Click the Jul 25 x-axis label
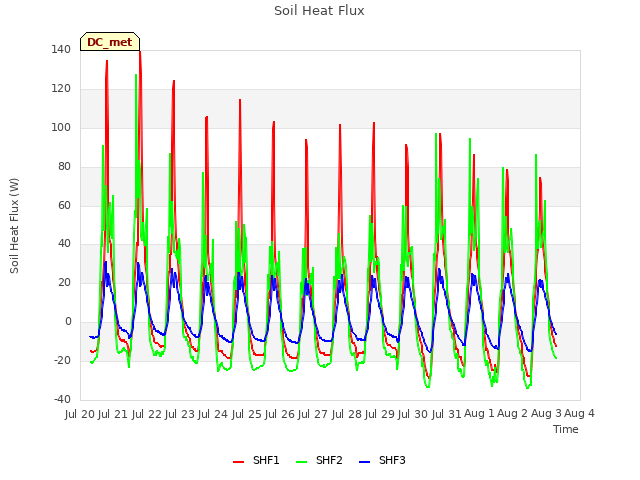The image size is (640, 480). [246, 414]
